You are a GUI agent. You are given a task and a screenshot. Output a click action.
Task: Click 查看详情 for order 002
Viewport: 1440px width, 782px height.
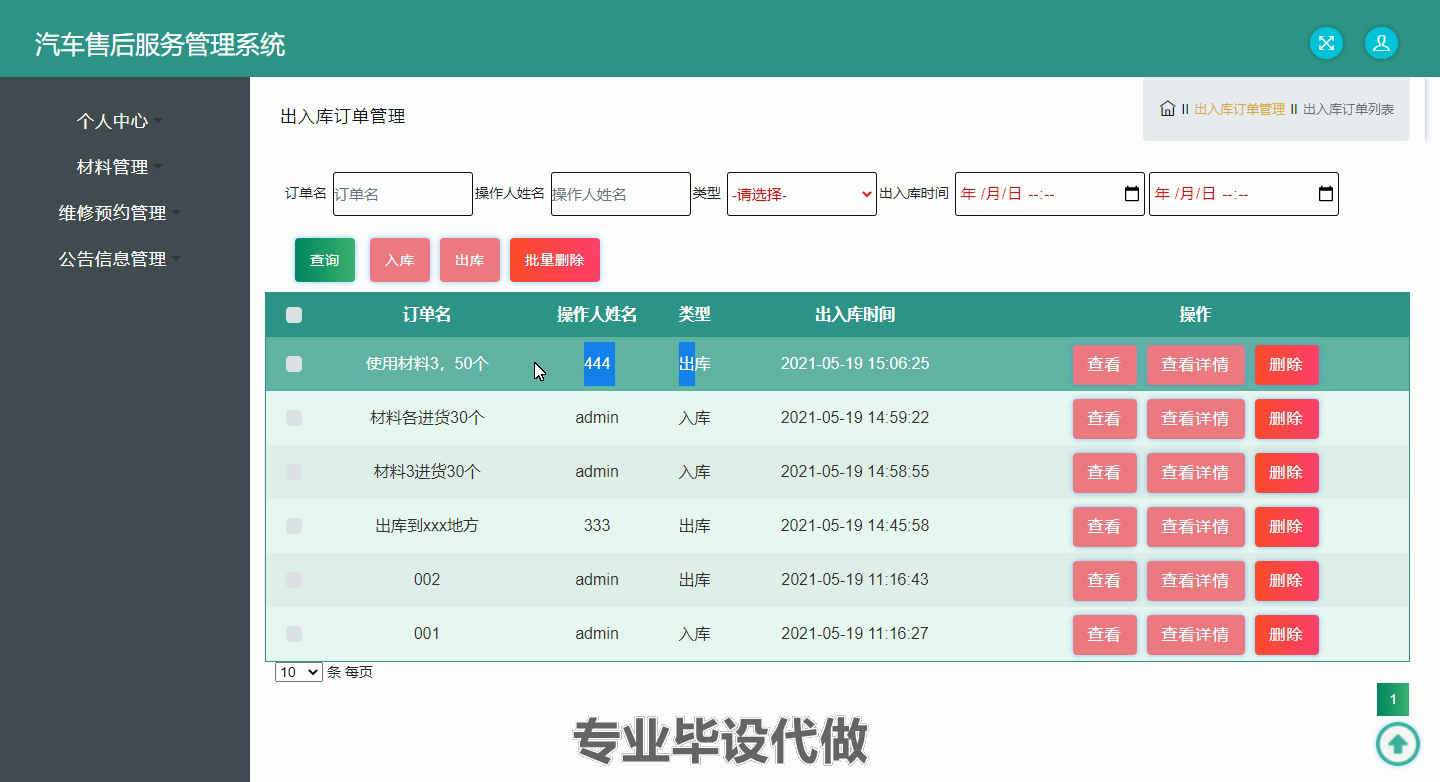pos(1196,581)
